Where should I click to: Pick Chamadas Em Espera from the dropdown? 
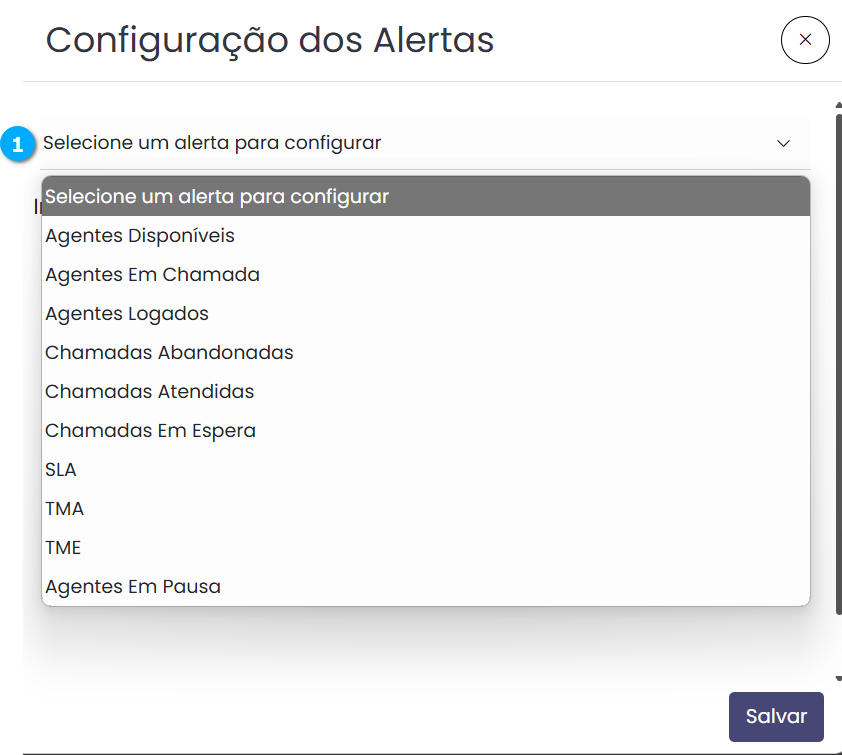pyautogui.click(x=150, y=431)
